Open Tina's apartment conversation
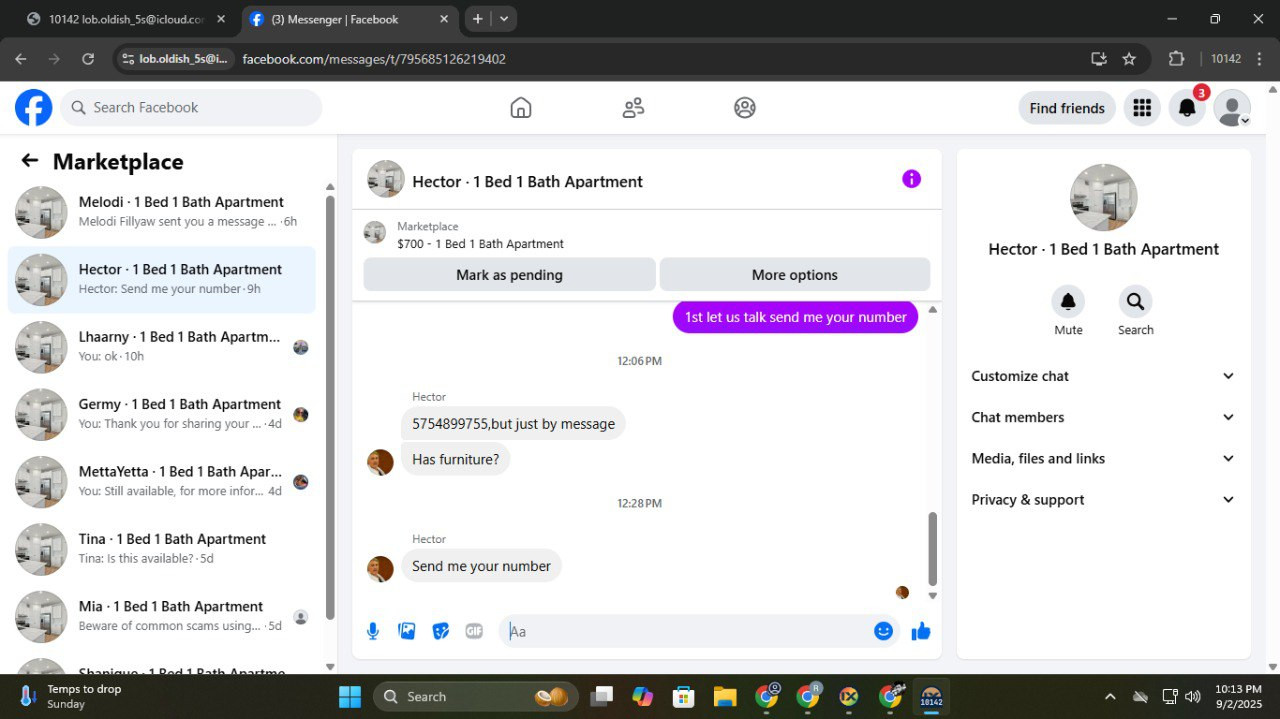Image resolution: width=1280 pixels, height=719 pixels. pyautogui.click(x=162, y=549)
